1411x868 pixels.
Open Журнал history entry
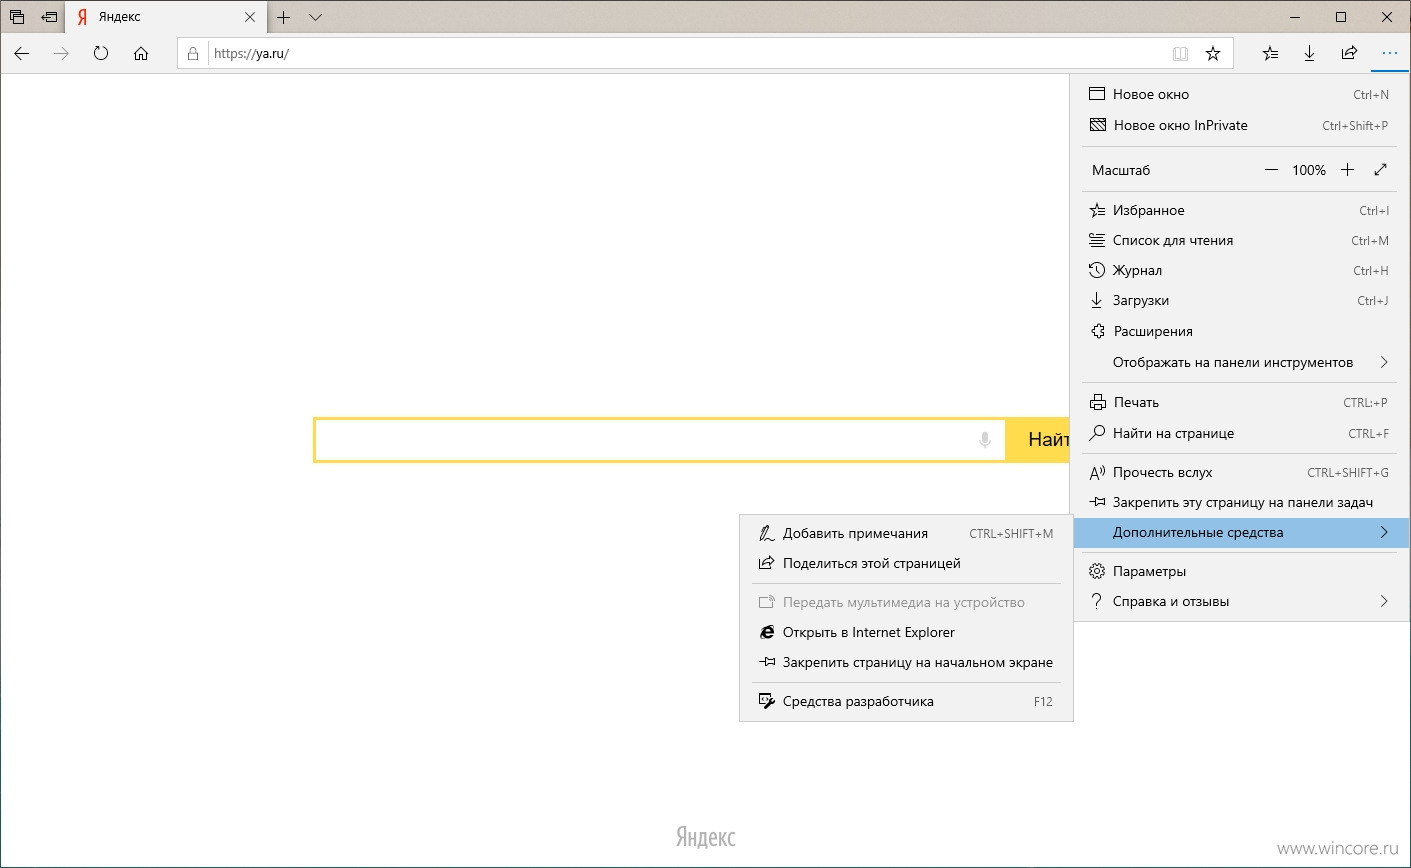[1241, 270]
